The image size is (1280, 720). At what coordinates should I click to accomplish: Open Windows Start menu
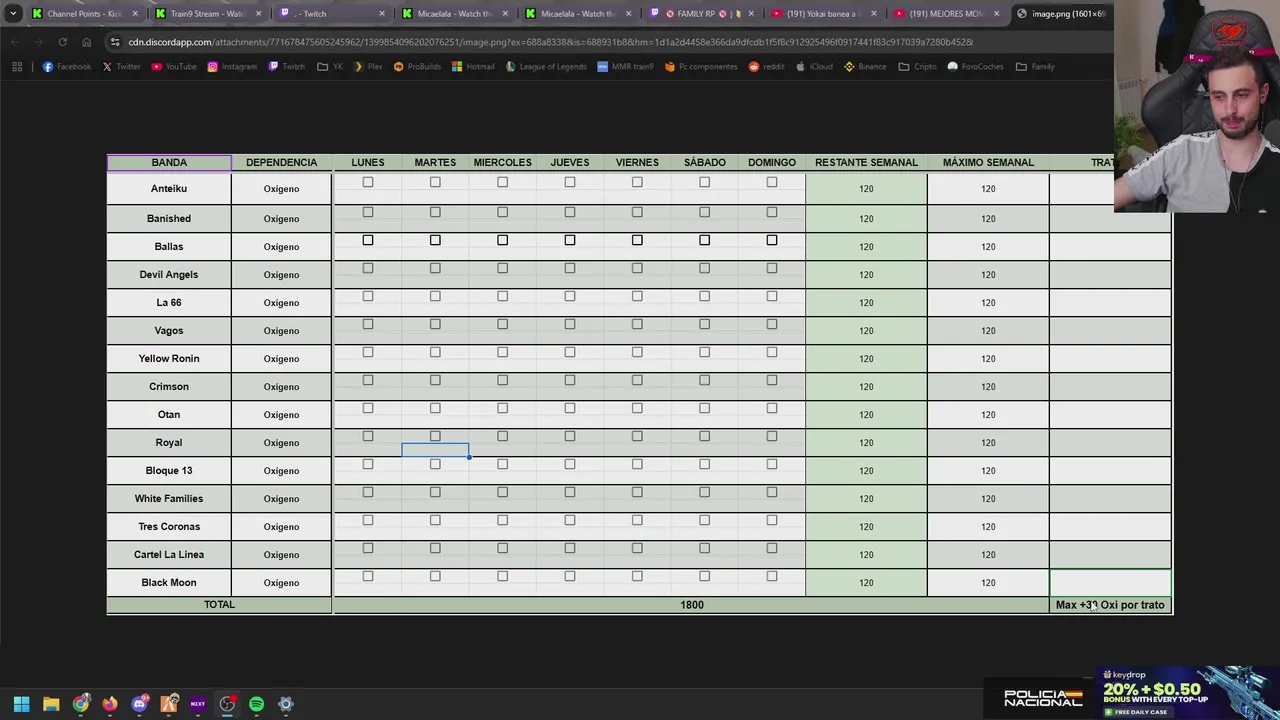[21, 704]
